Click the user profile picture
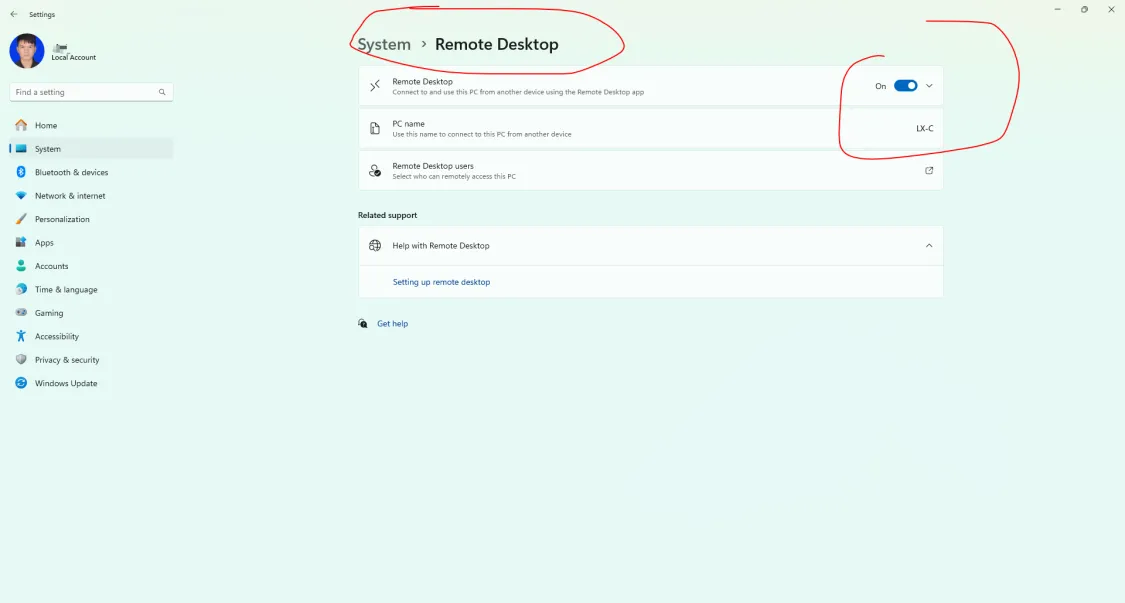This screenshot has height=603, width=1125. point(27,51)
